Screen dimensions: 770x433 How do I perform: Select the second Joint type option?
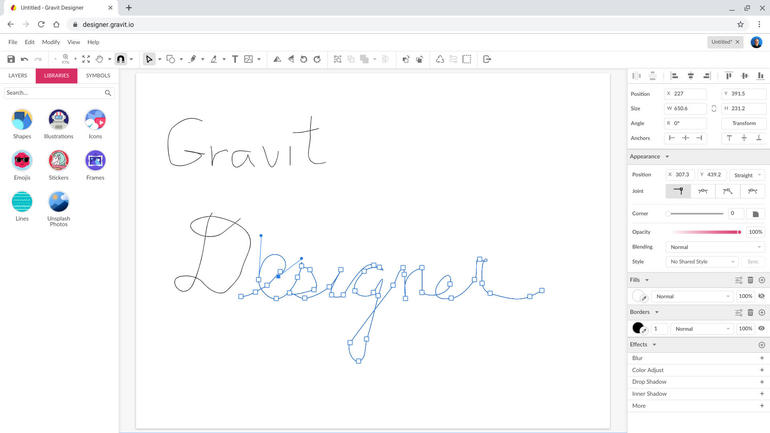point(703,191)
